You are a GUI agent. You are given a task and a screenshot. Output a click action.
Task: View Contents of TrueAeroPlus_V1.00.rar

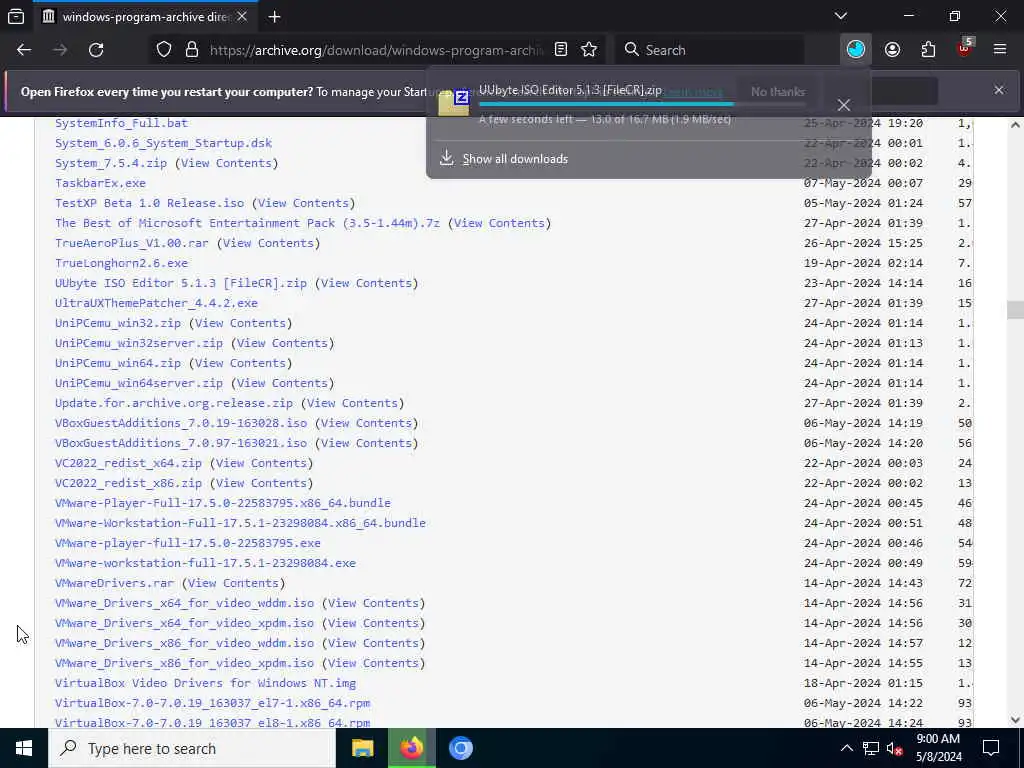(x=268, y=243)
